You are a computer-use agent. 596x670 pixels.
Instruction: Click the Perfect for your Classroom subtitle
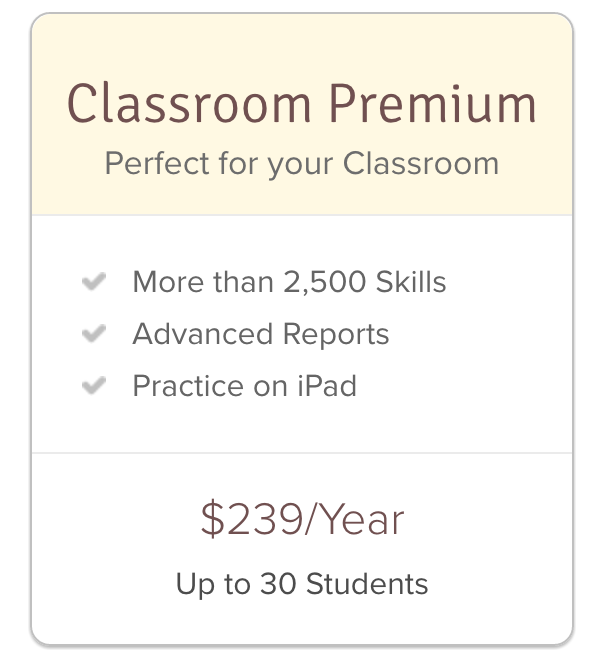pos(302,164)
